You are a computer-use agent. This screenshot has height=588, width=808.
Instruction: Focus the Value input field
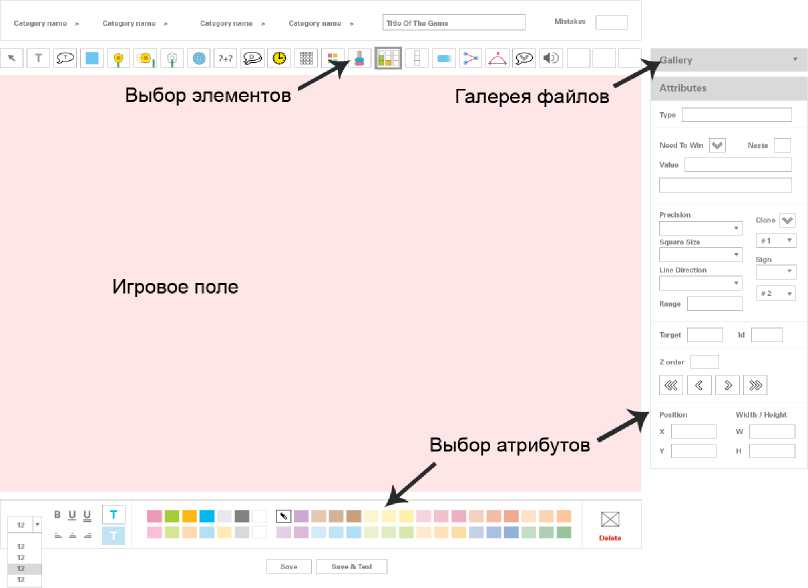click(x=738, y=164)
